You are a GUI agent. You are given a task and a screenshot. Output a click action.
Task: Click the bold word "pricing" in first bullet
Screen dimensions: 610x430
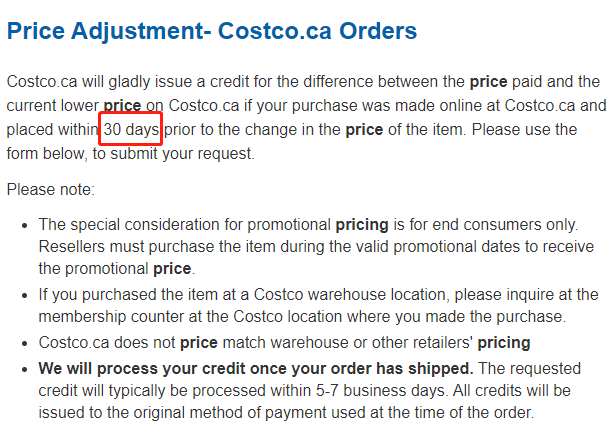coord(362,225)
